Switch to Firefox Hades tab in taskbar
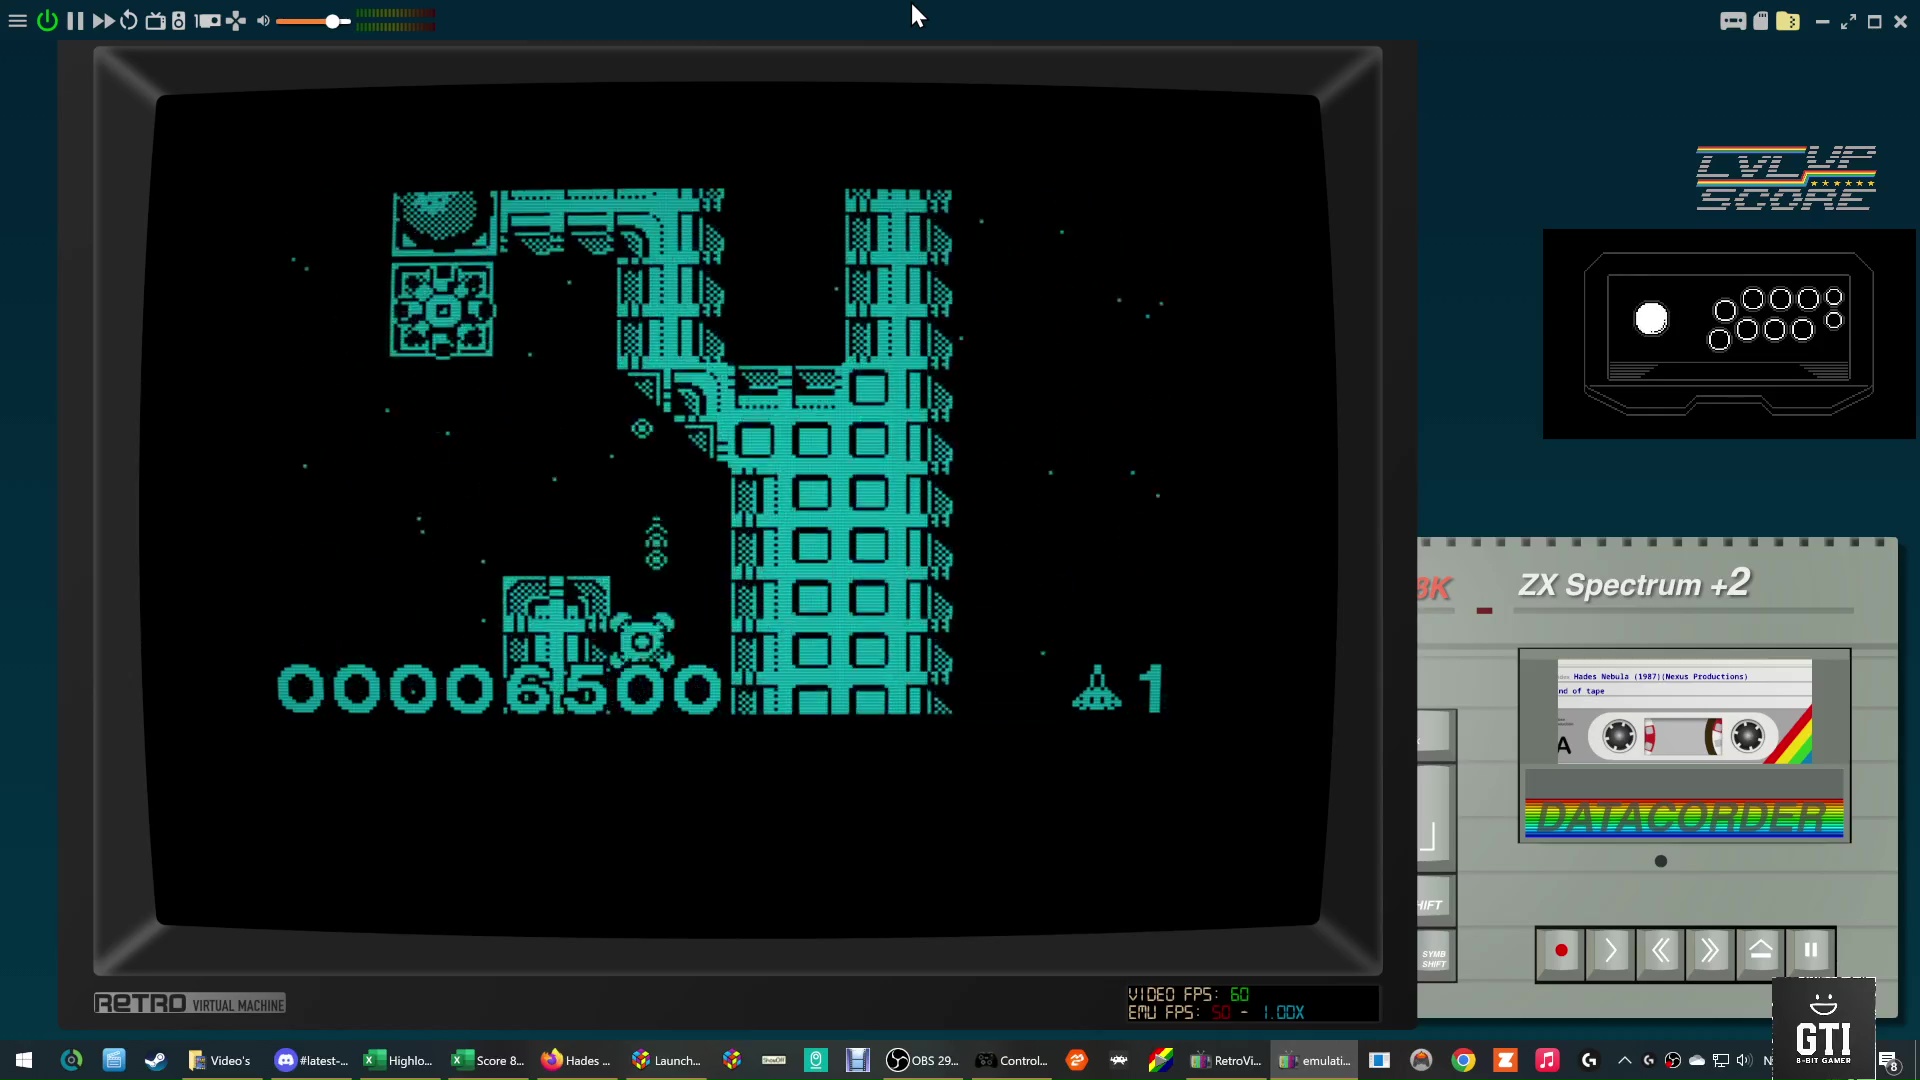 [x=576, y=1060]
